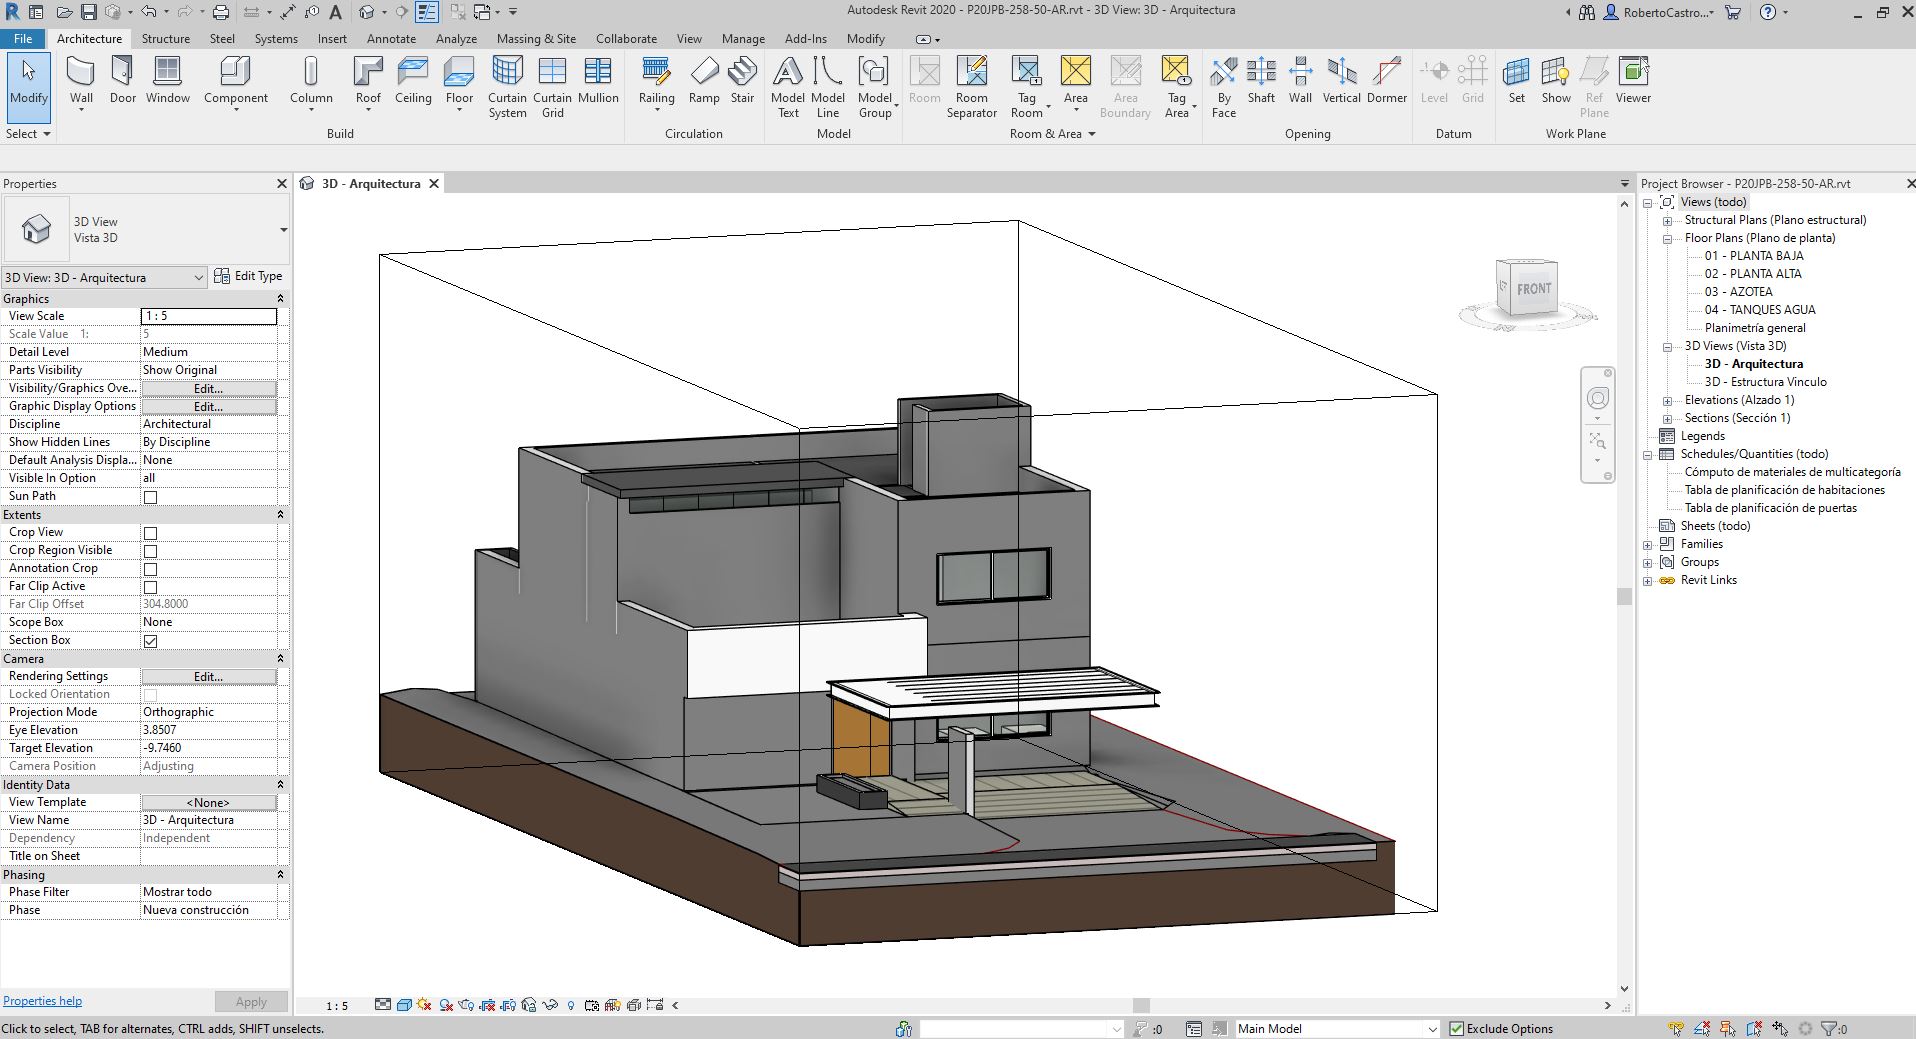
Task: Click Edit for Visibility/Graphics Overrides
Action: tap(208, 388)
